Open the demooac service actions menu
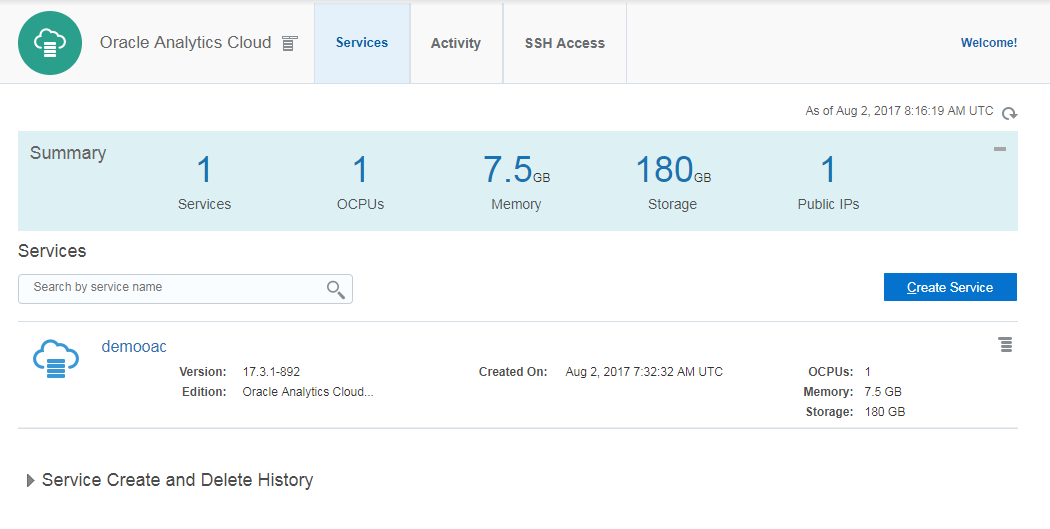Viewport: 1050px width, 529px height. click(x=1005, y=345)
